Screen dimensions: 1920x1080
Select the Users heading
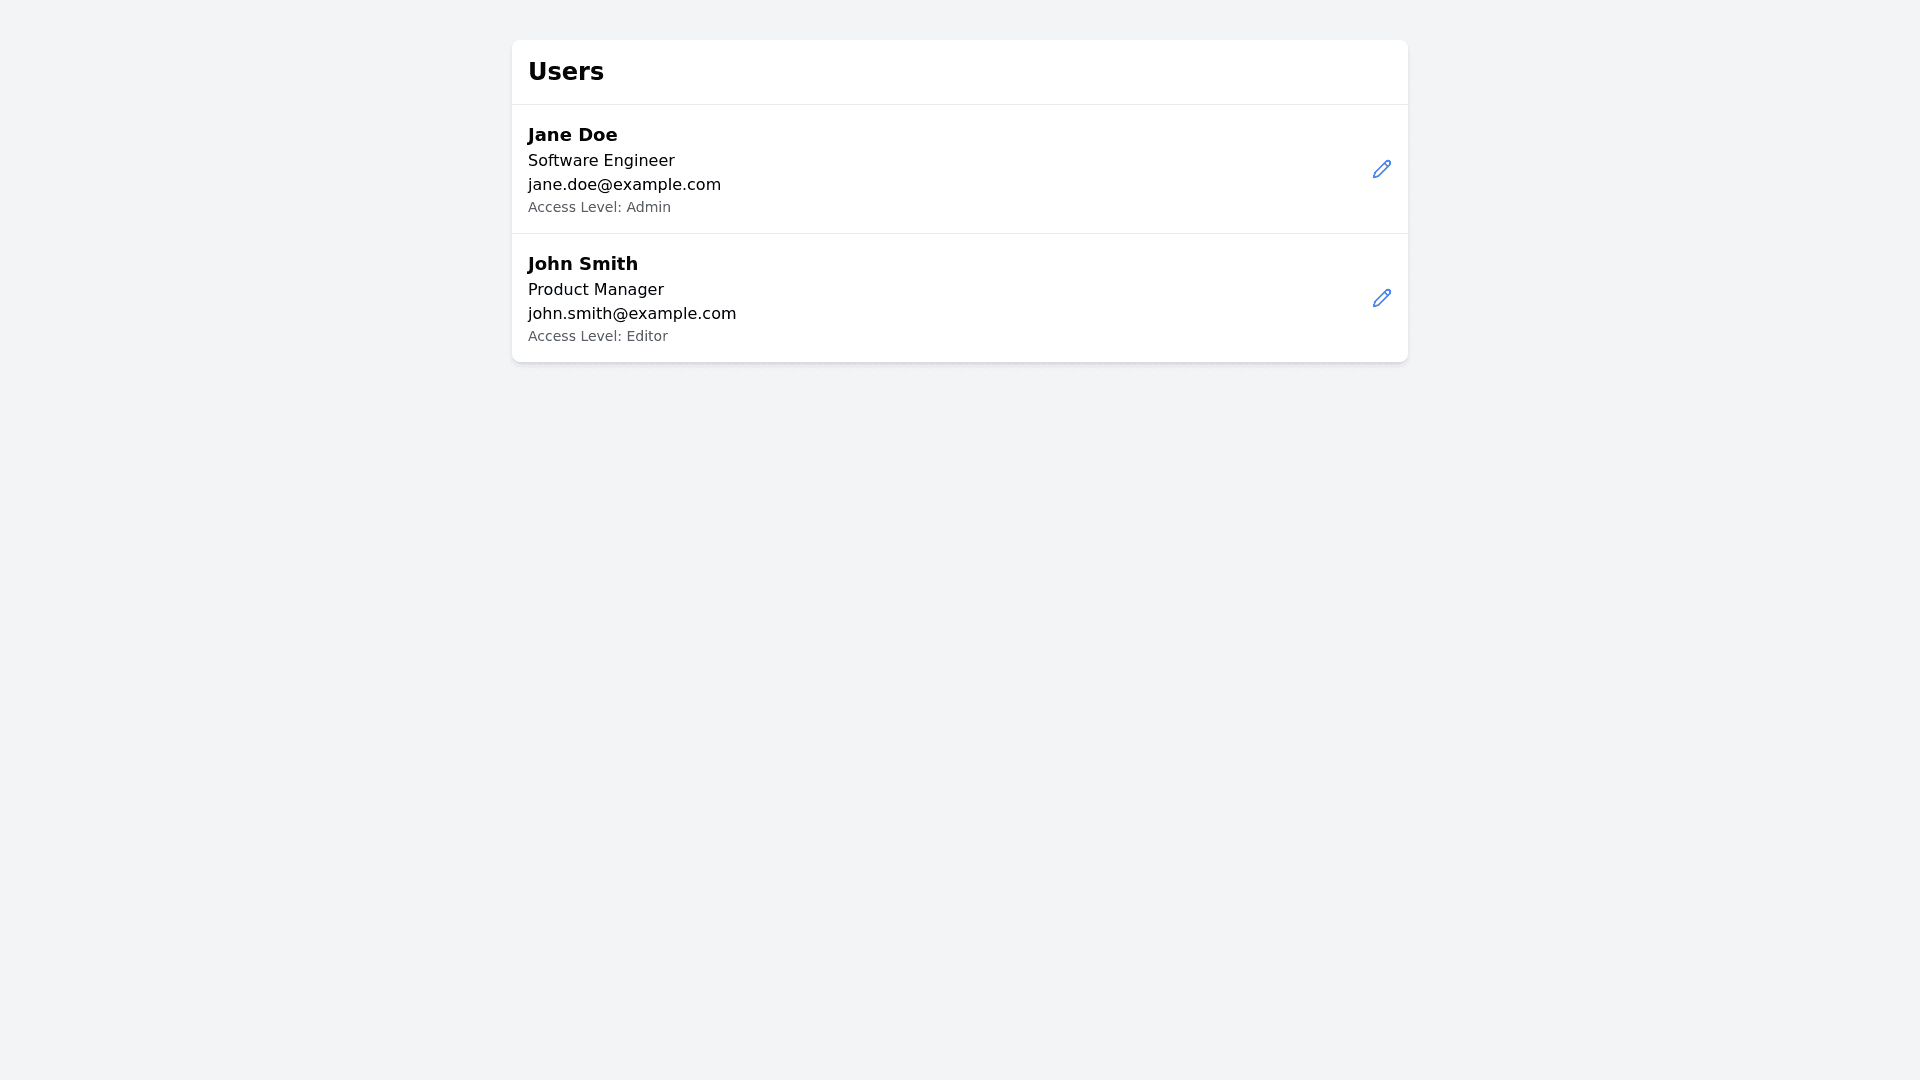(x=565, y=72)
